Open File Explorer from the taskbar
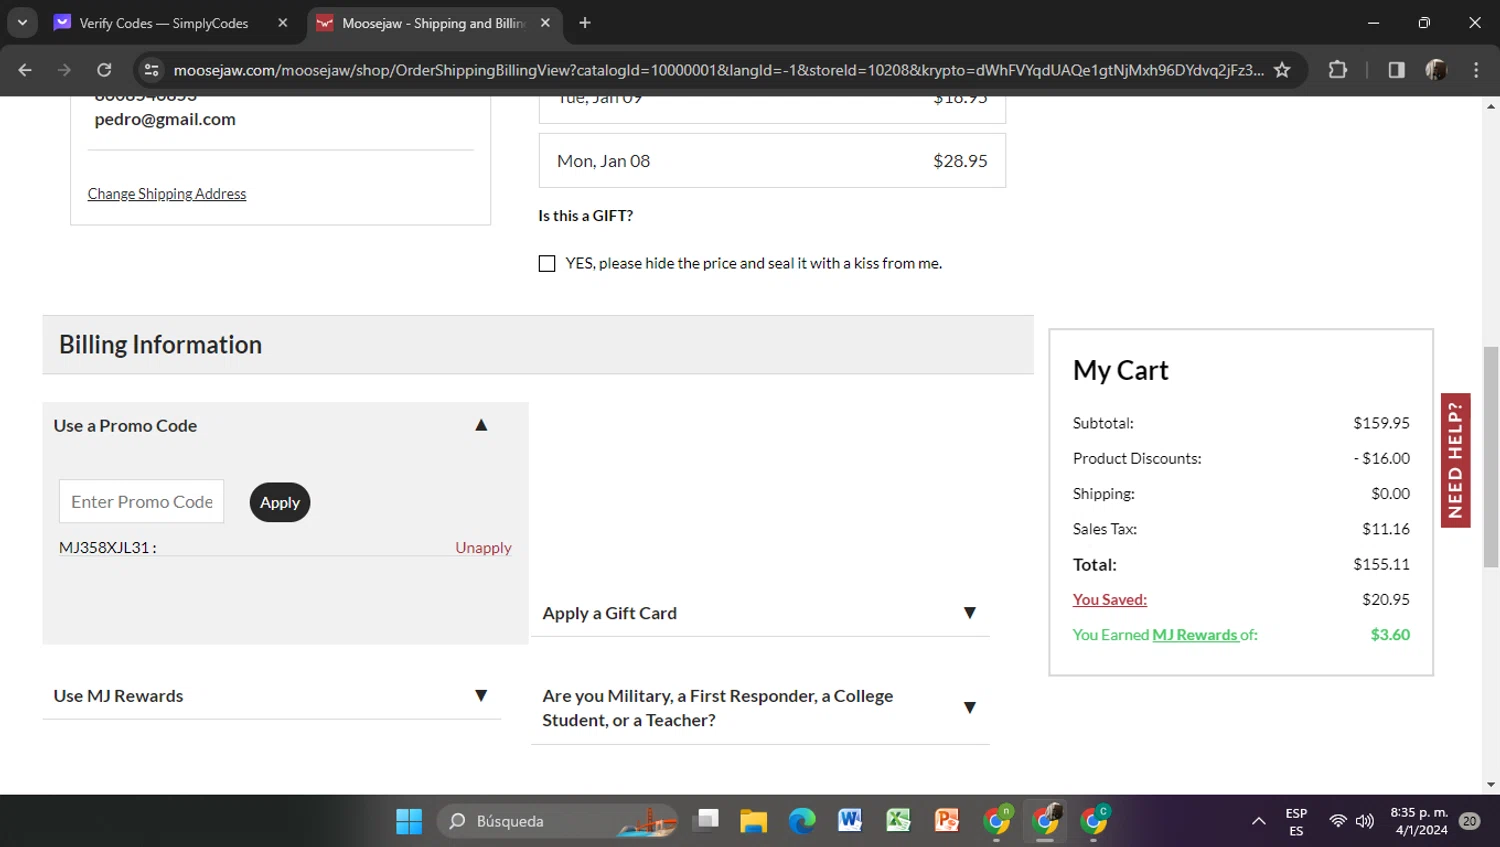1500x847 pixels. pos(754,821)
